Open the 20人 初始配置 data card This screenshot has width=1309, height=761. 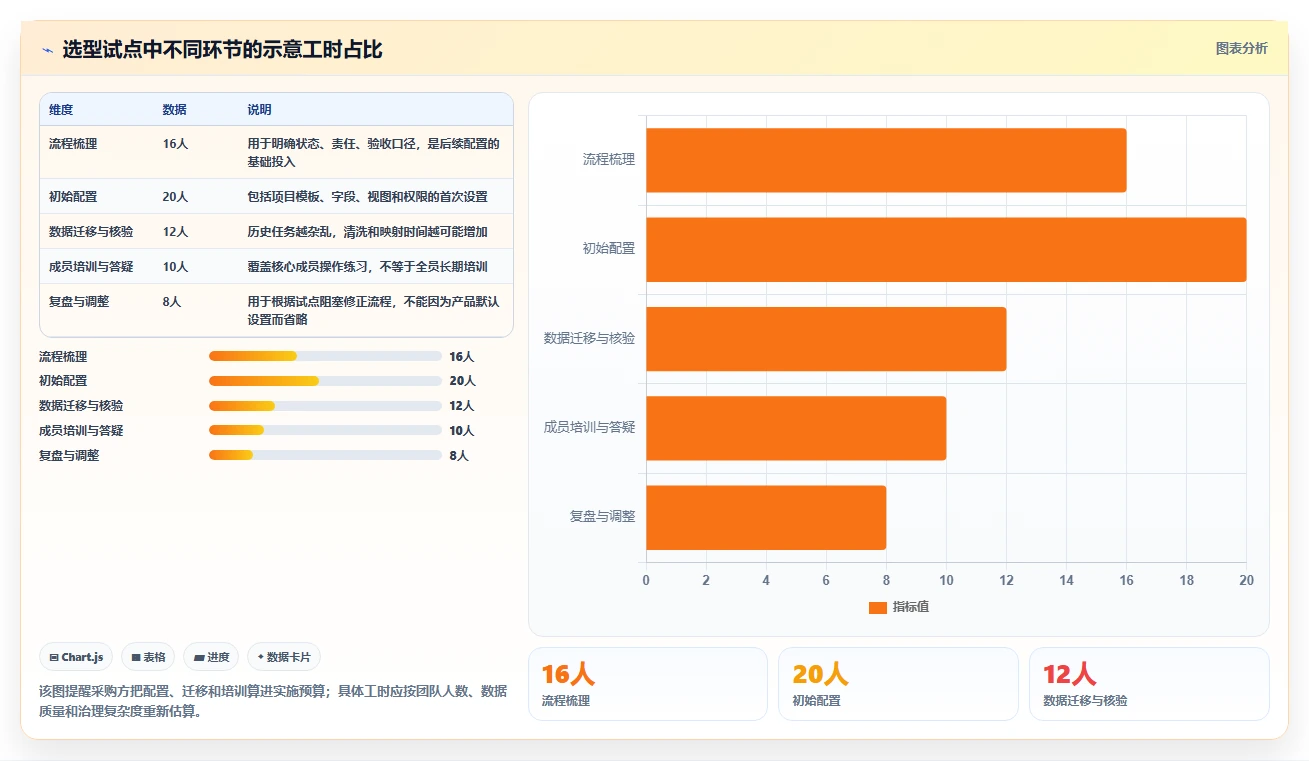(x=898, y=684)
